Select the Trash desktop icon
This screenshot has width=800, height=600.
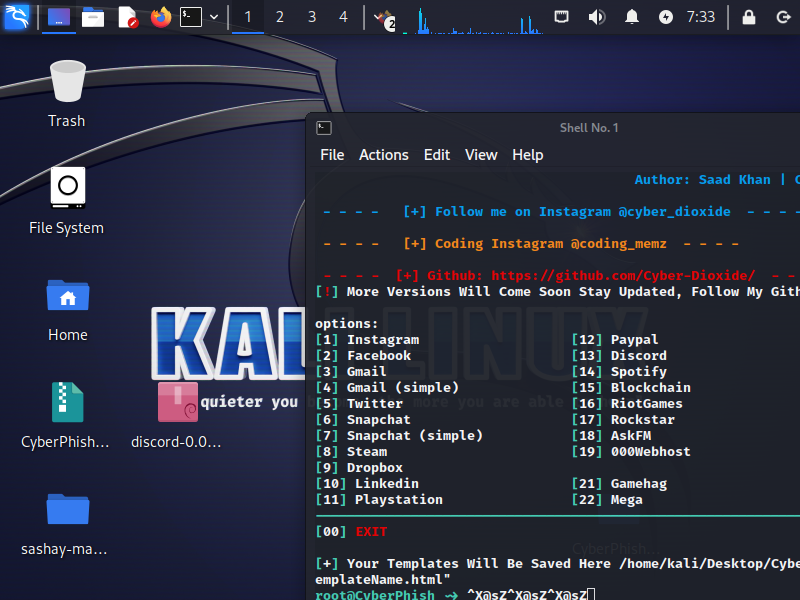[x=67, y=92]
